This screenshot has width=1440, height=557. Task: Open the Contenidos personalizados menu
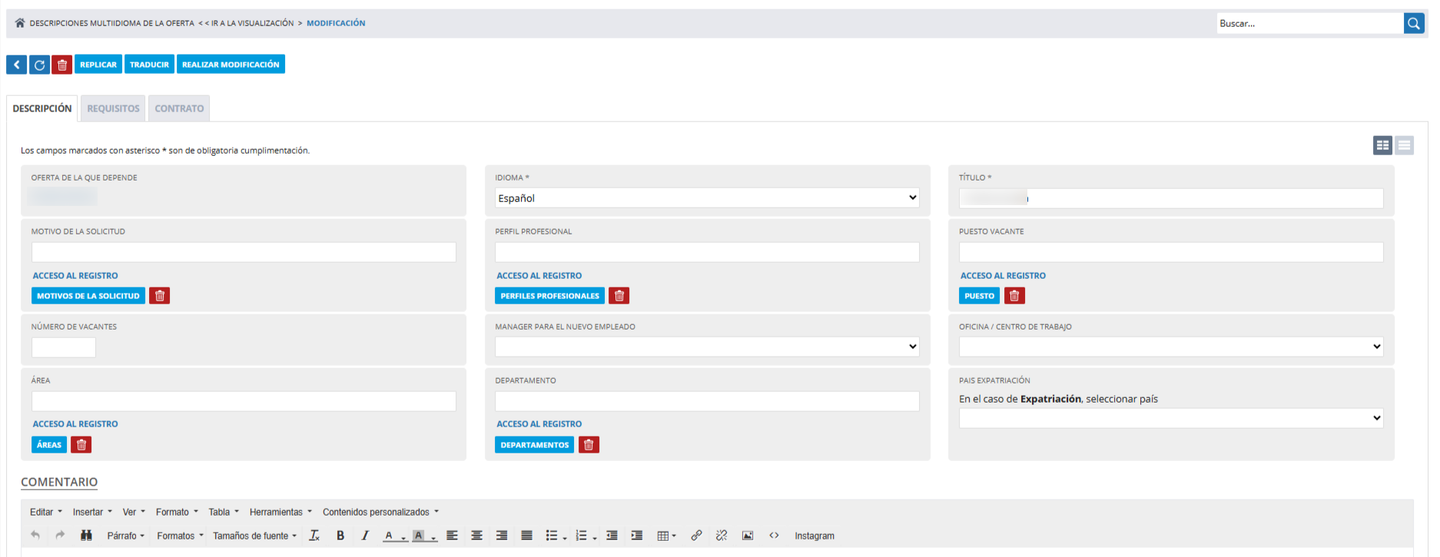coord(380,512)
